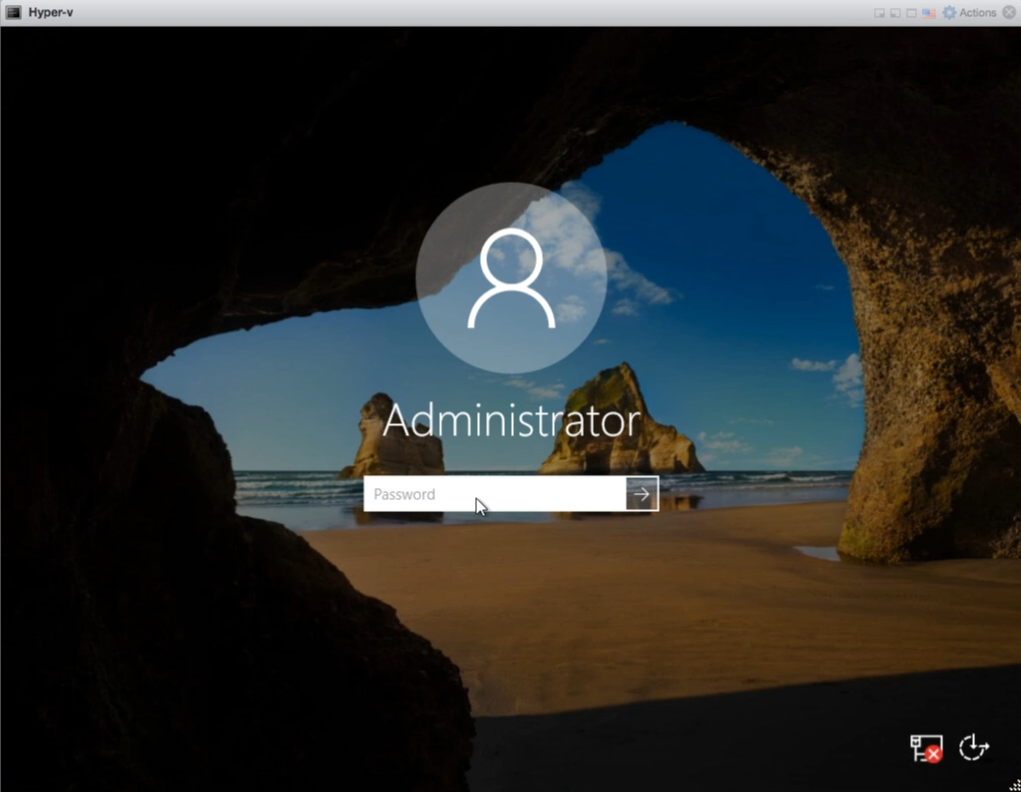
Task: Select the US flag keyboard layout icon
Action: click(x=929, y=13)
